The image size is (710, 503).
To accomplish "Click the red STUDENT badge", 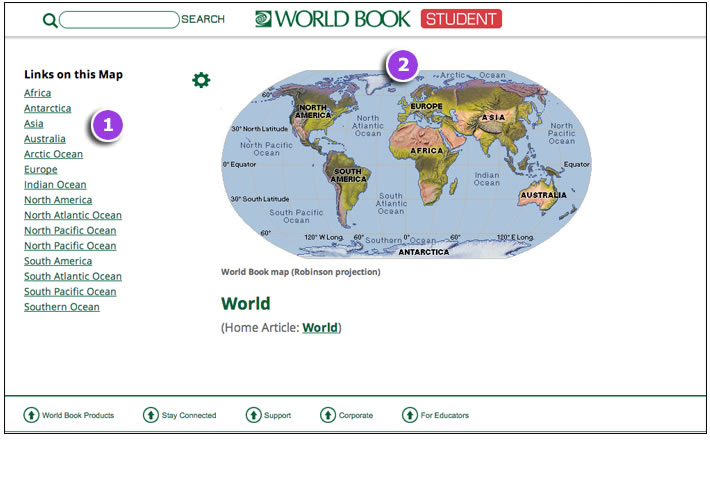I will [x=461, y=19].
